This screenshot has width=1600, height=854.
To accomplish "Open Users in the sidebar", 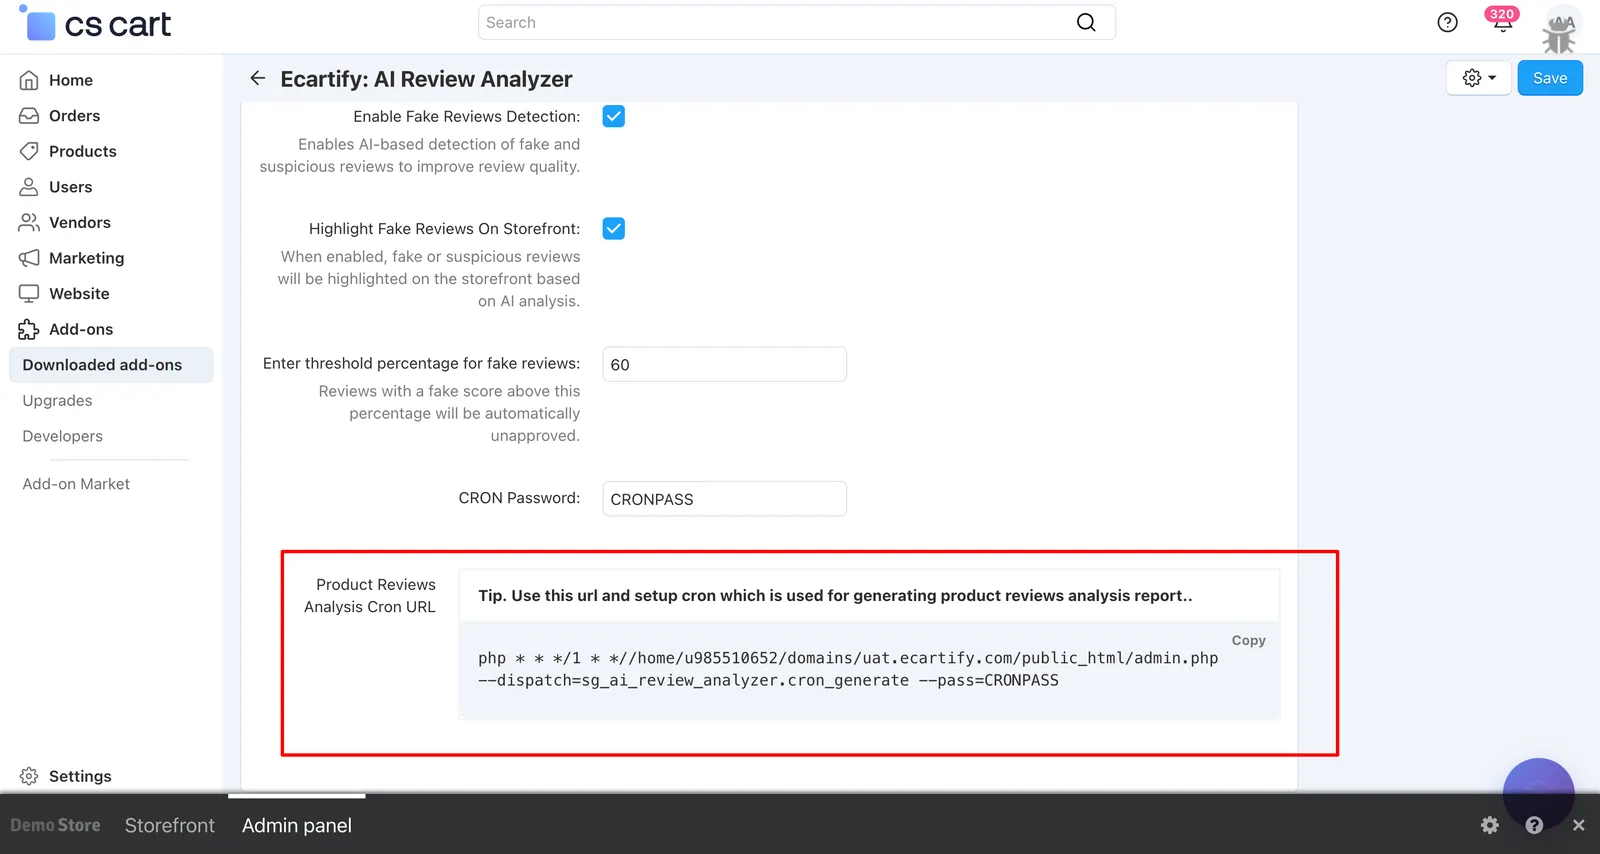I will tap(70, 187).
